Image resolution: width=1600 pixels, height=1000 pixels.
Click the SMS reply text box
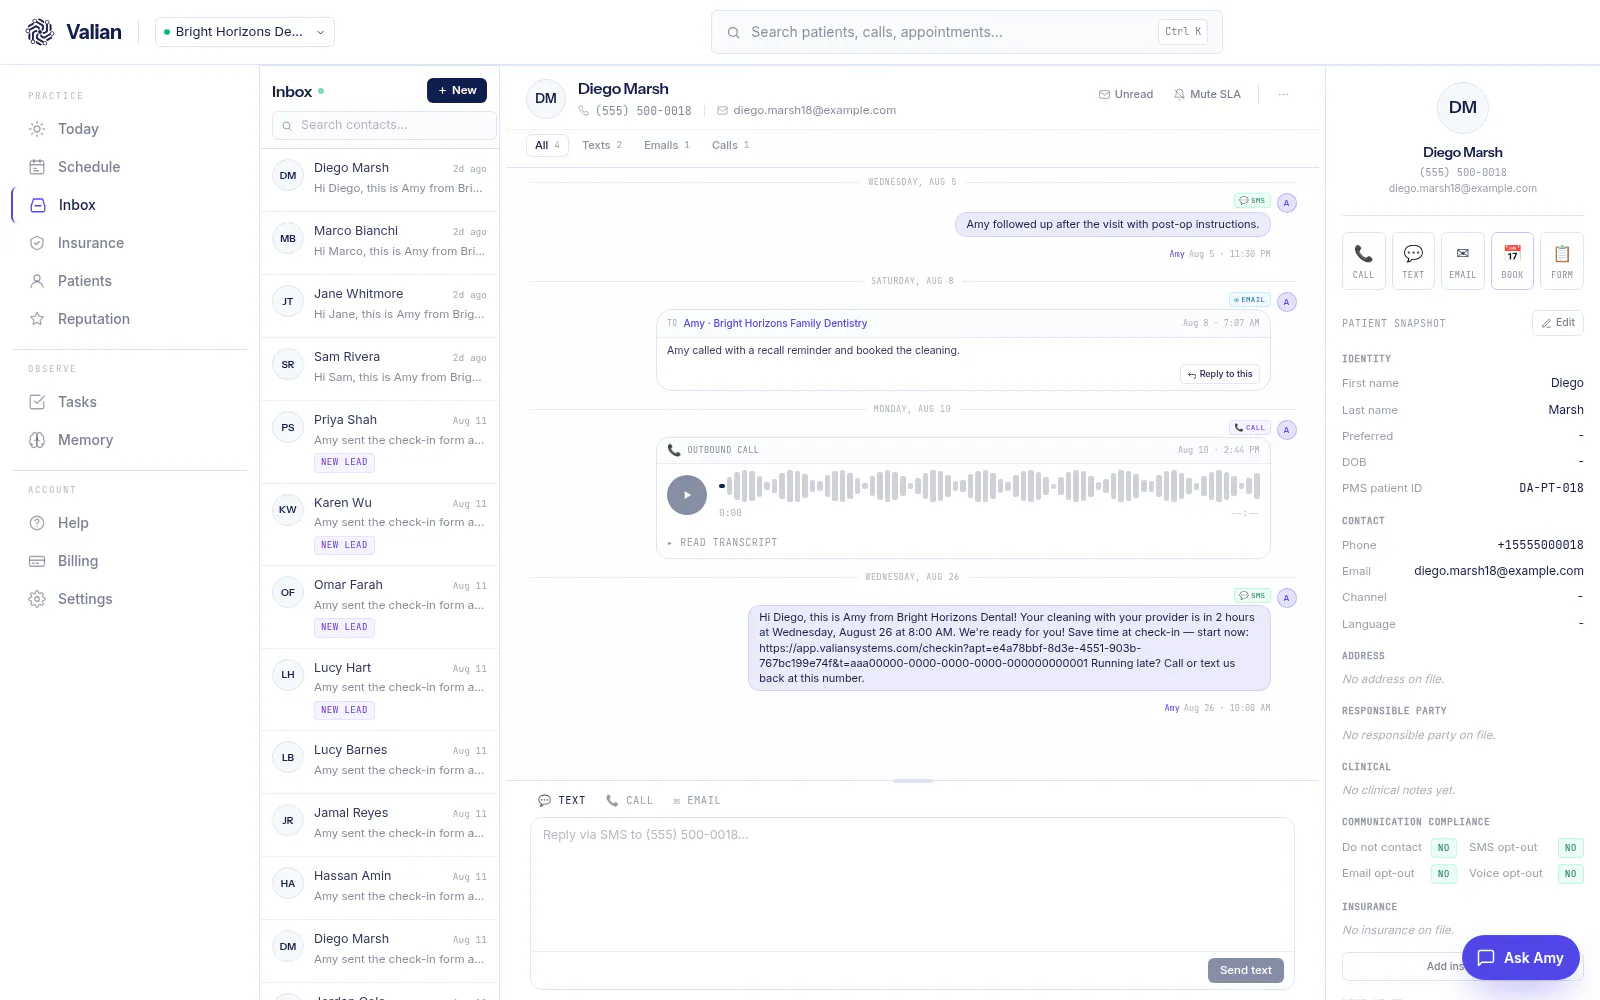click(912, 885)
